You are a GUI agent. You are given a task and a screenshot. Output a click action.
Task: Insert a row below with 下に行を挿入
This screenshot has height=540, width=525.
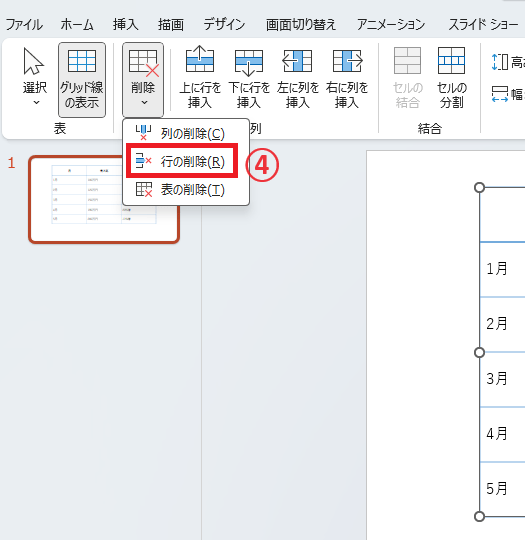(249, 77)
